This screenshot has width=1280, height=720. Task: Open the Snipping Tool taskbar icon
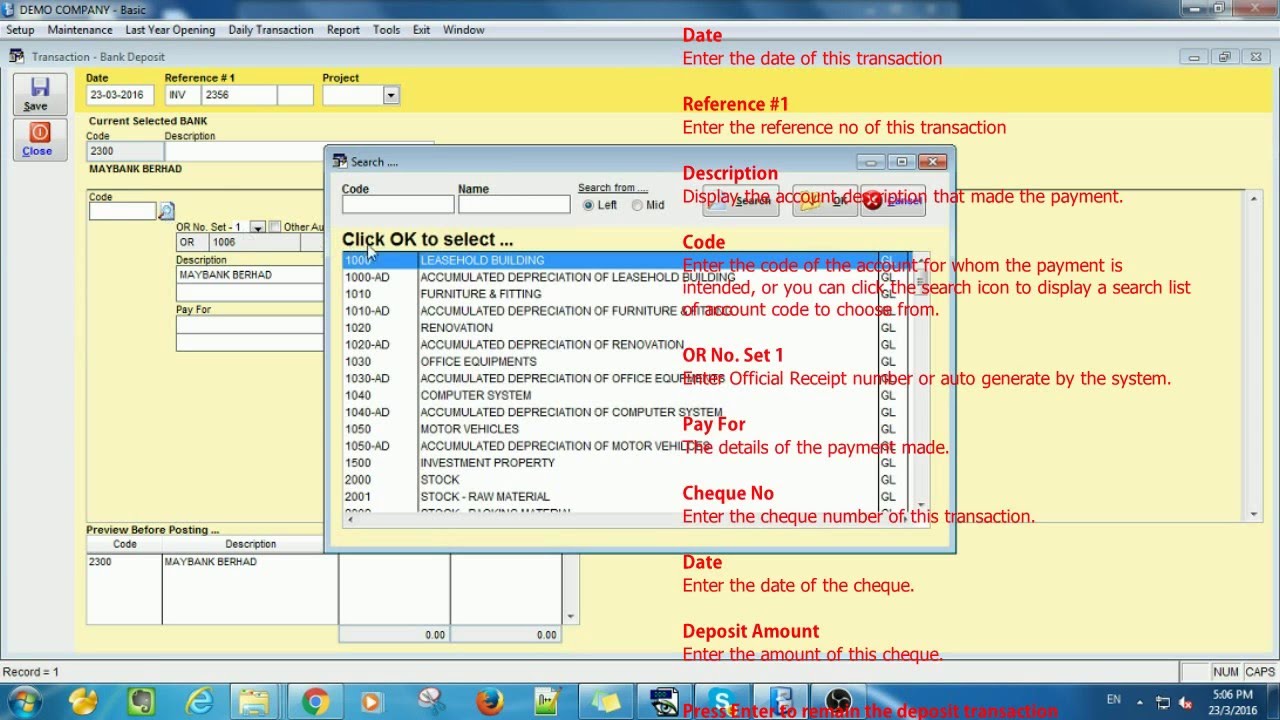(x=431, y=701)
